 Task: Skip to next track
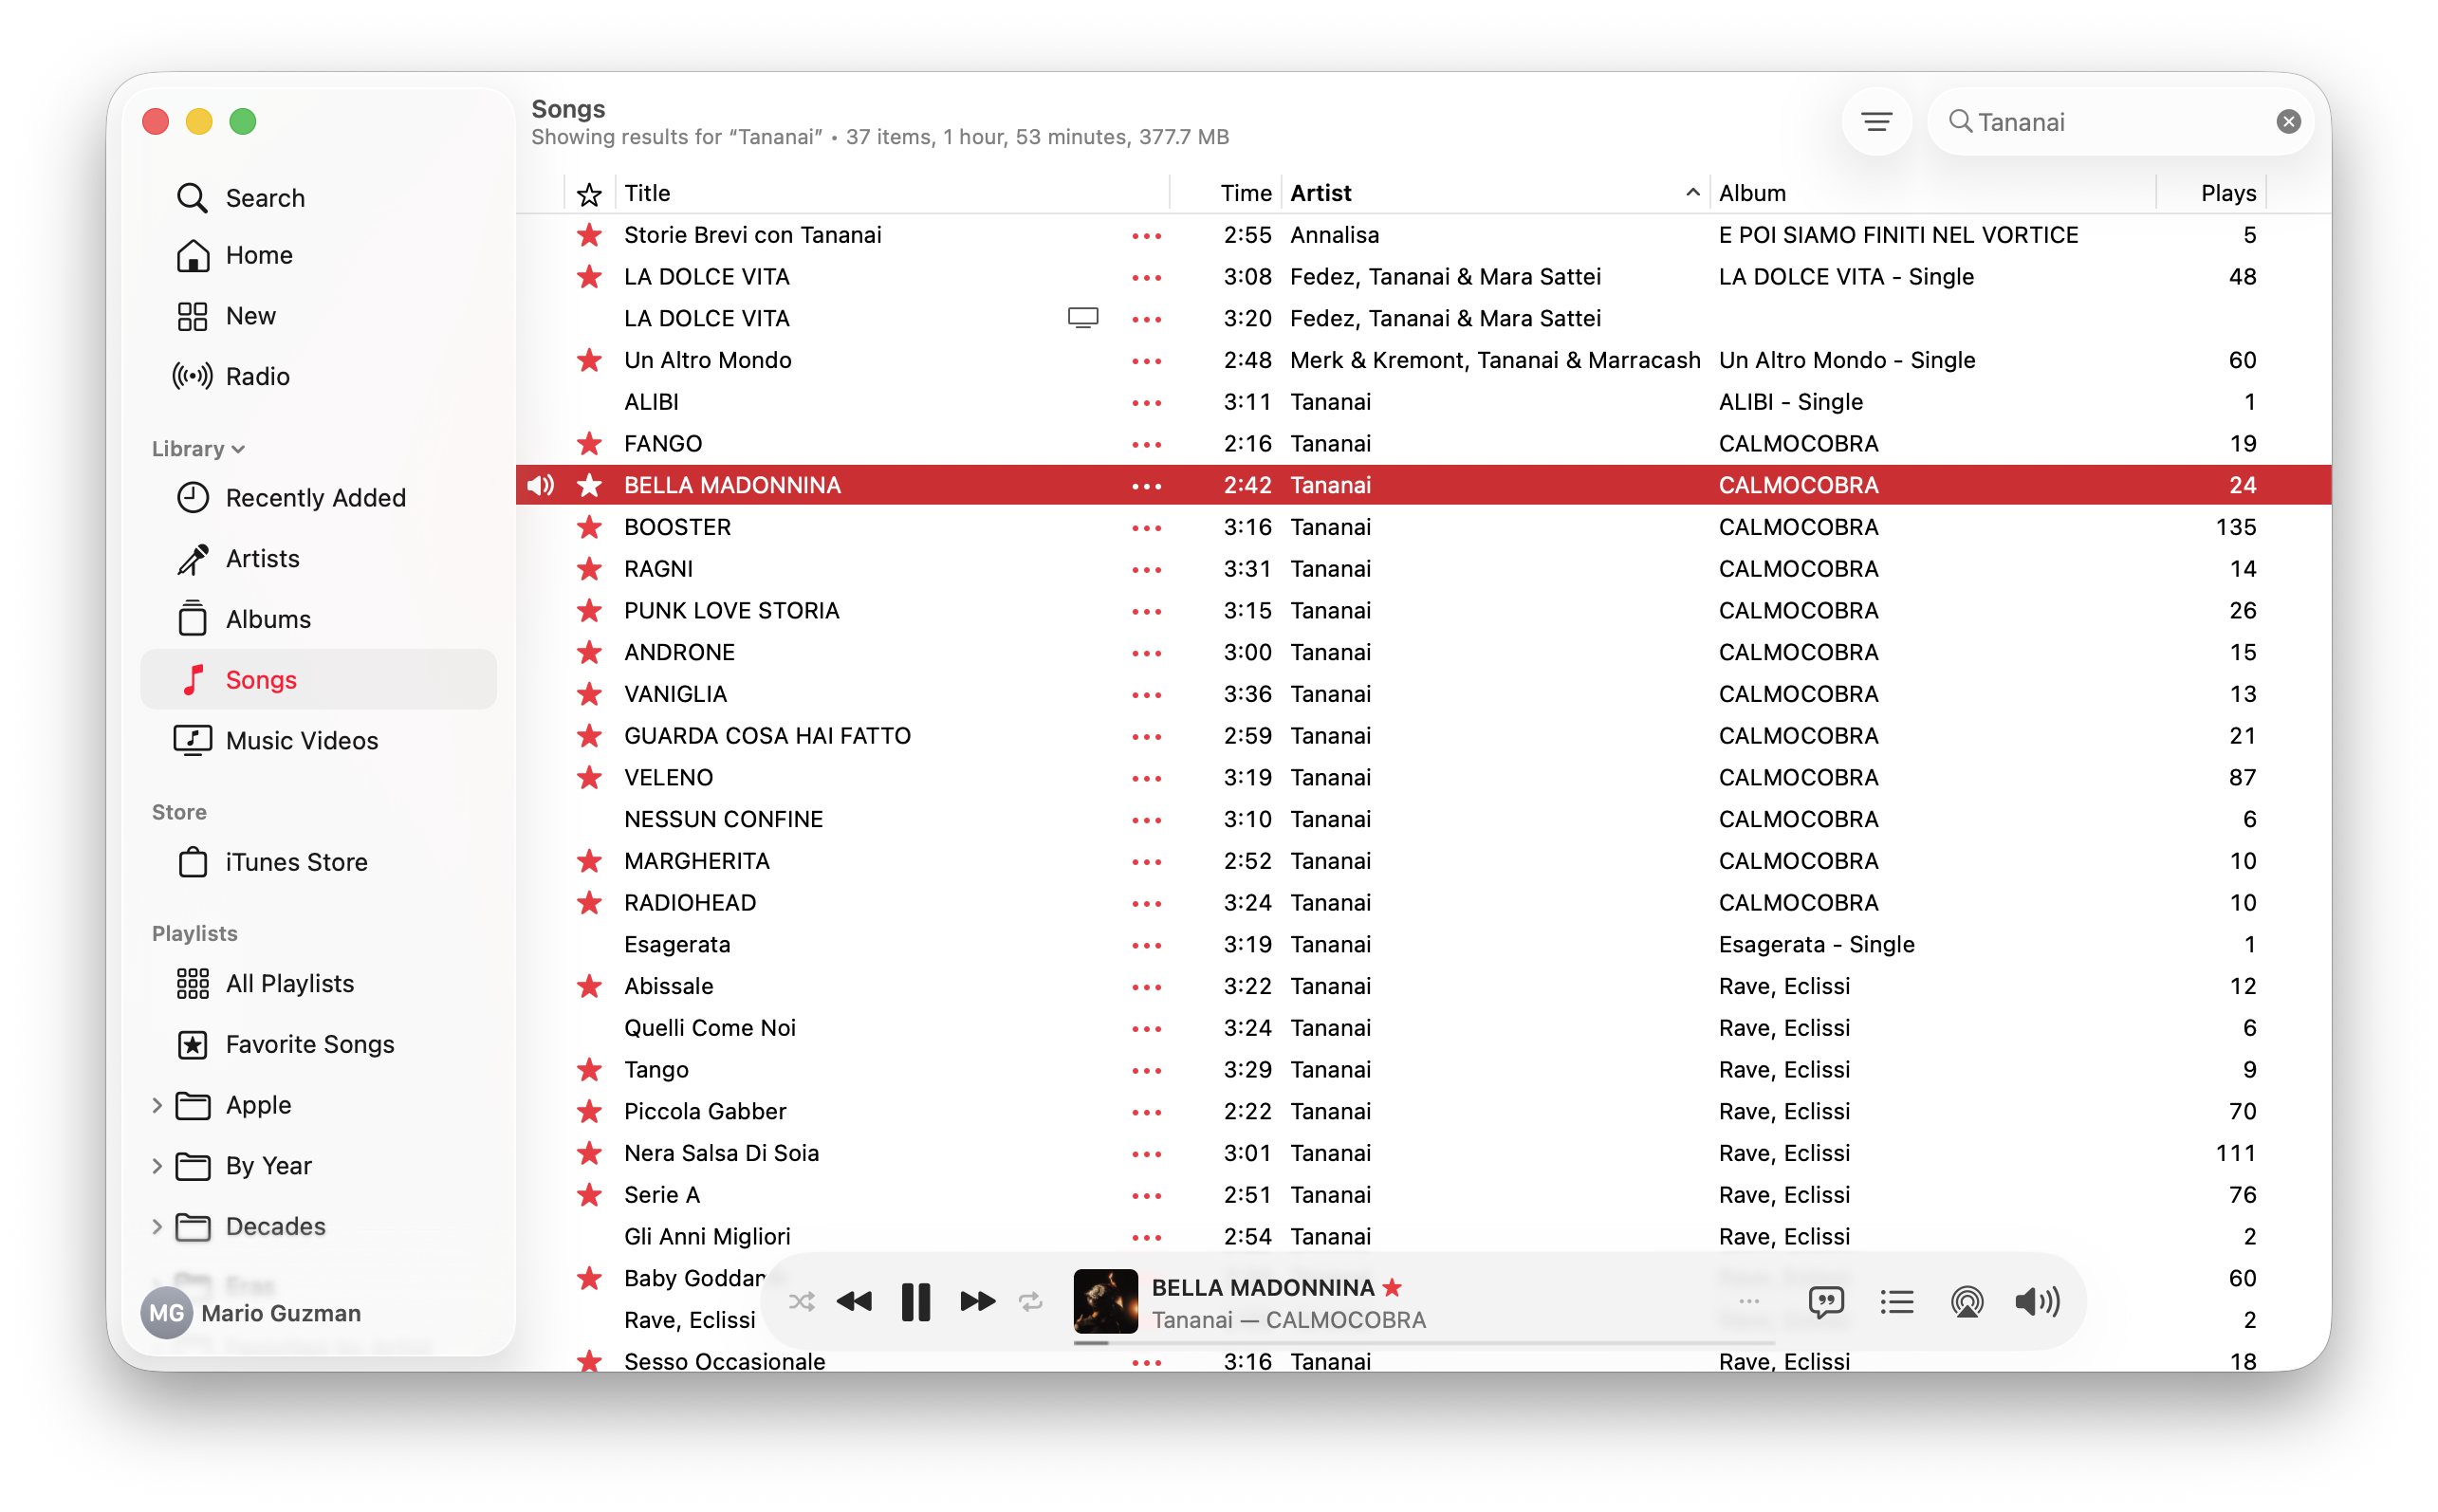[977, 1301]
